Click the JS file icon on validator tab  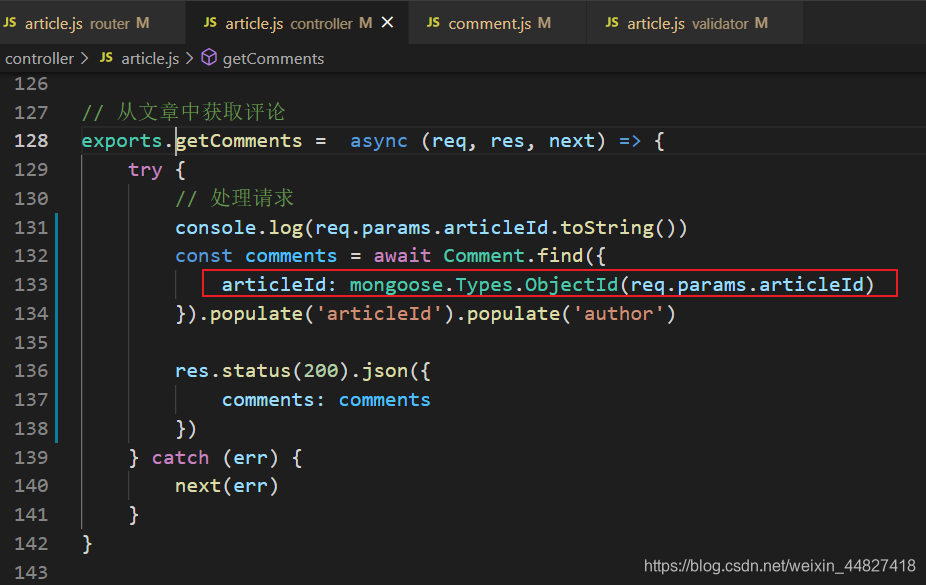pyautogui.click(x=612, y=22)
